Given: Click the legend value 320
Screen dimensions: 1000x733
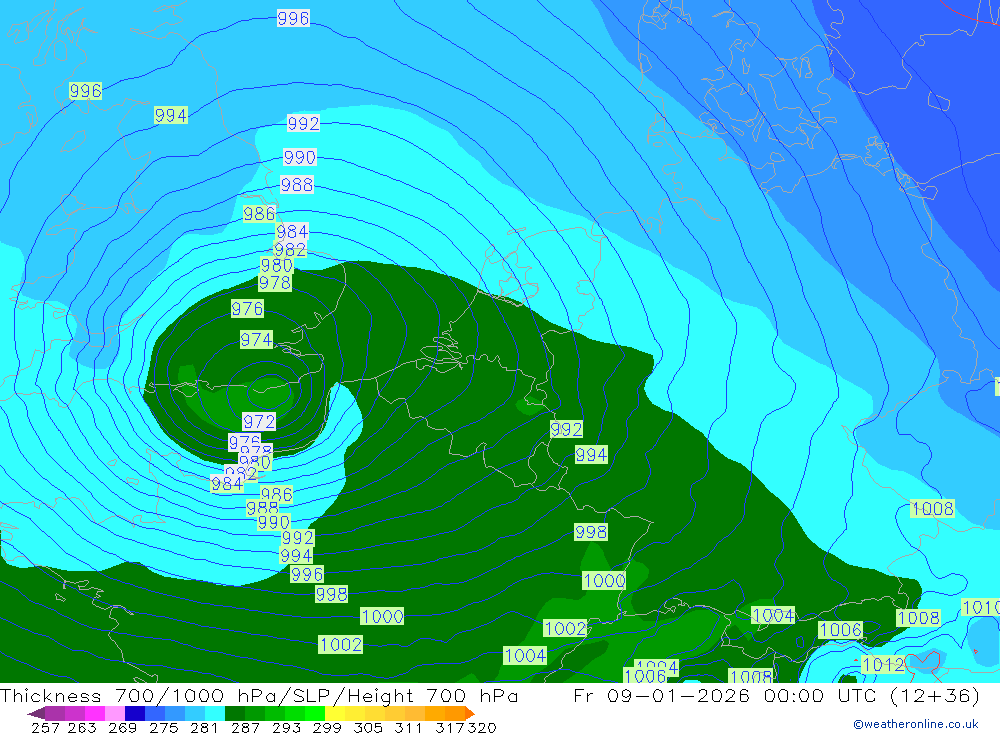Looking at the screenshot, I should pos(482,728).
